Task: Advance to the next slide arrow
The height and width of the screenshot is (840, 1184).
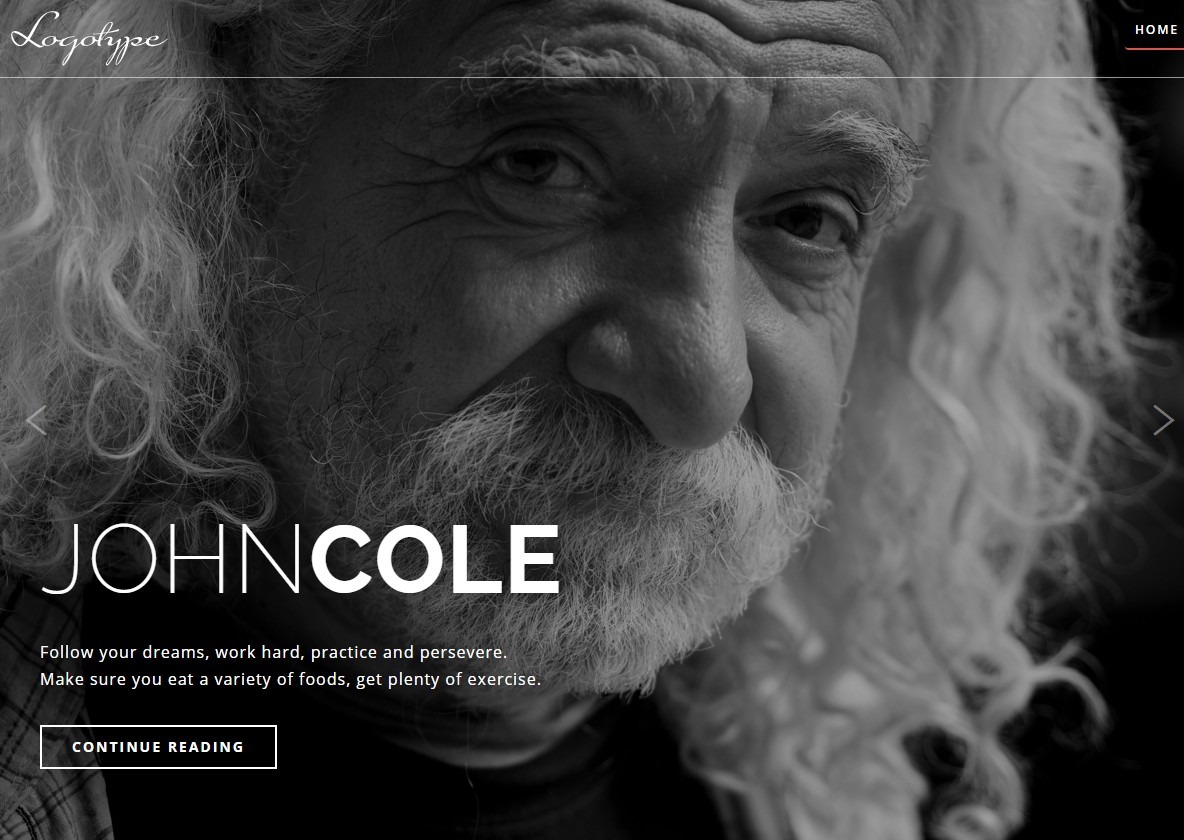Action: (x=1163, y=421)
